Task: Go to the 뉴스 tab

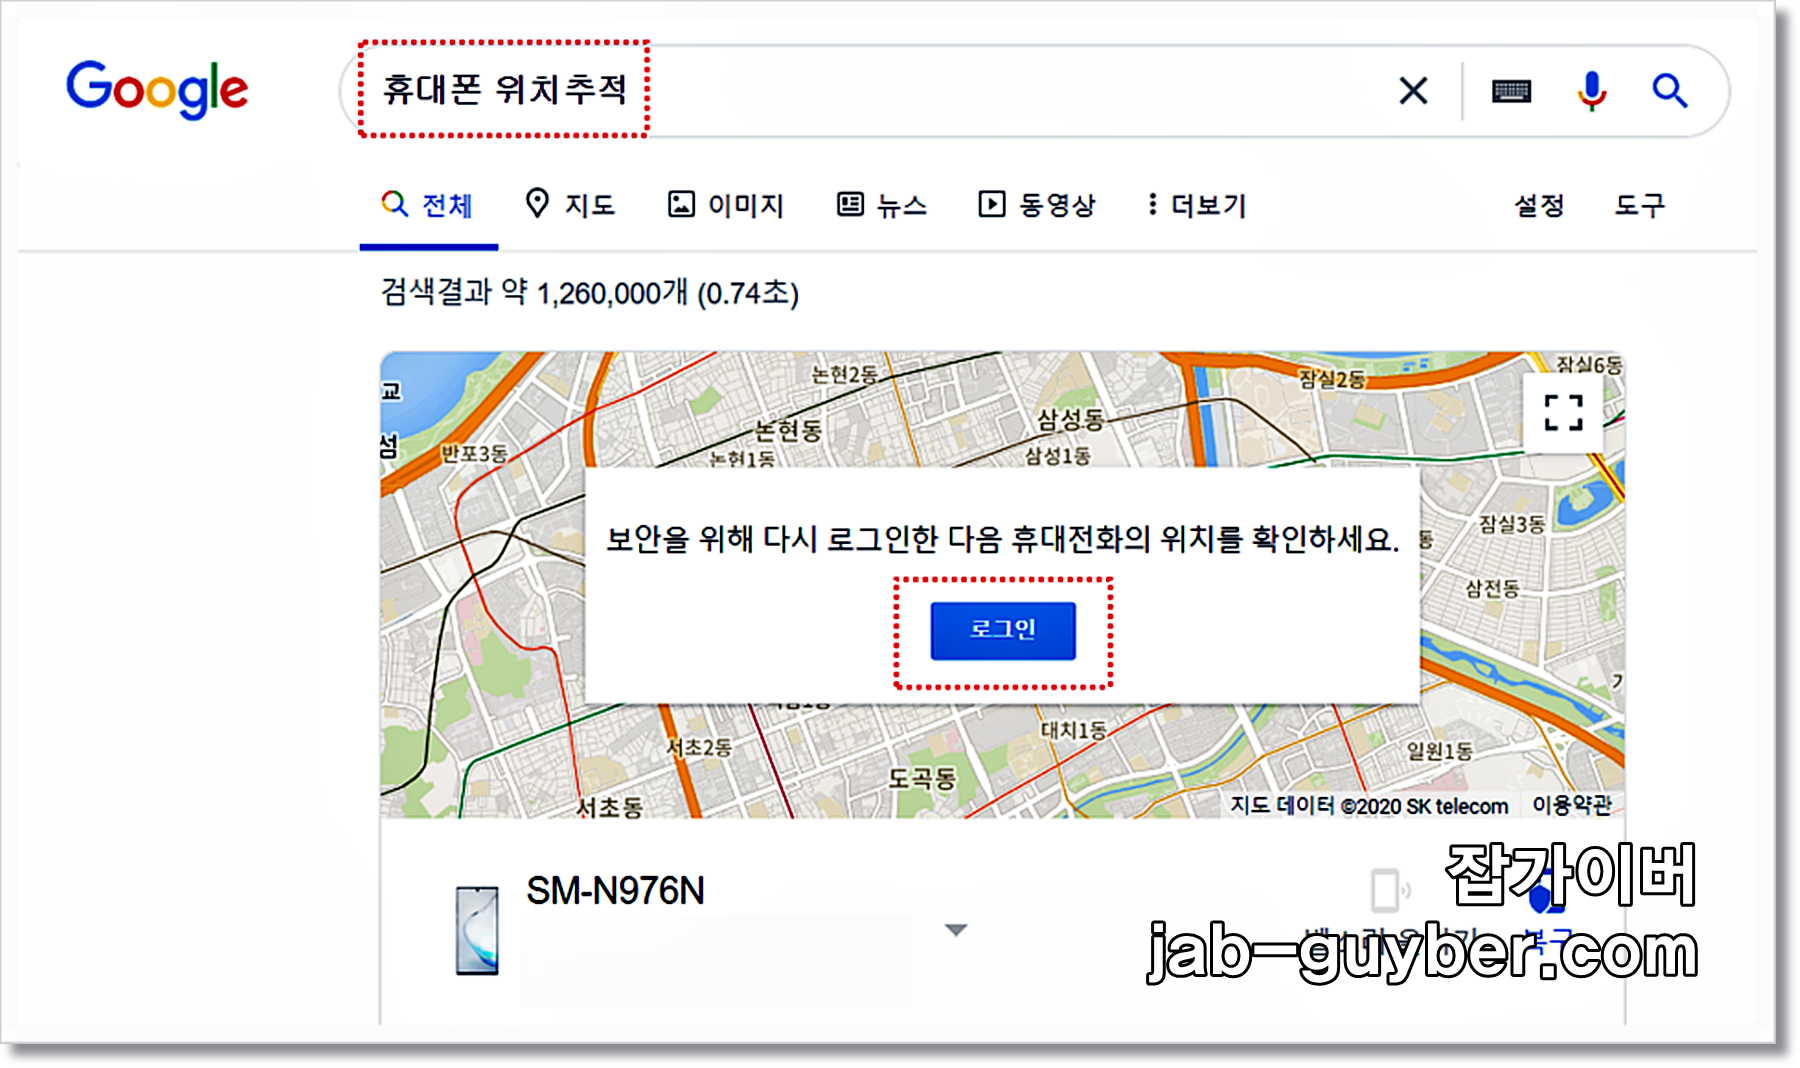Action: (882, 205)
